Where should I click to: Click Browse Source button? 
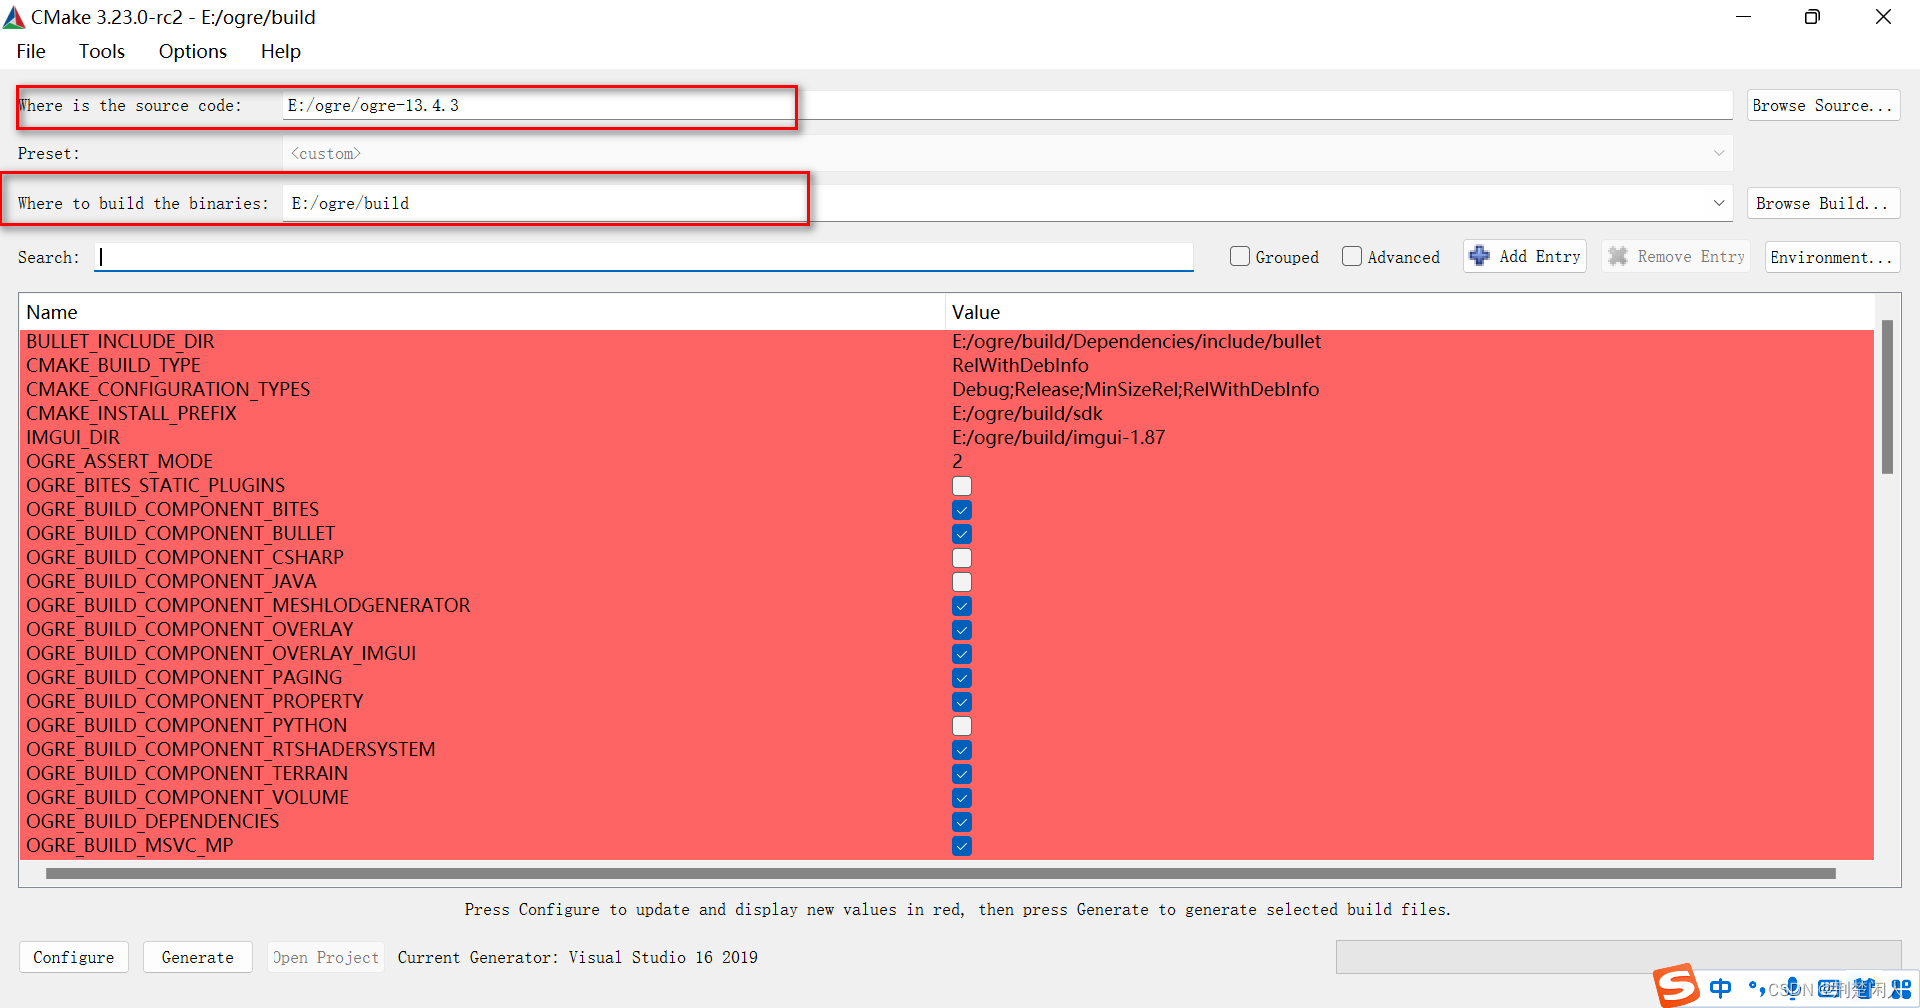point(1823,105)
